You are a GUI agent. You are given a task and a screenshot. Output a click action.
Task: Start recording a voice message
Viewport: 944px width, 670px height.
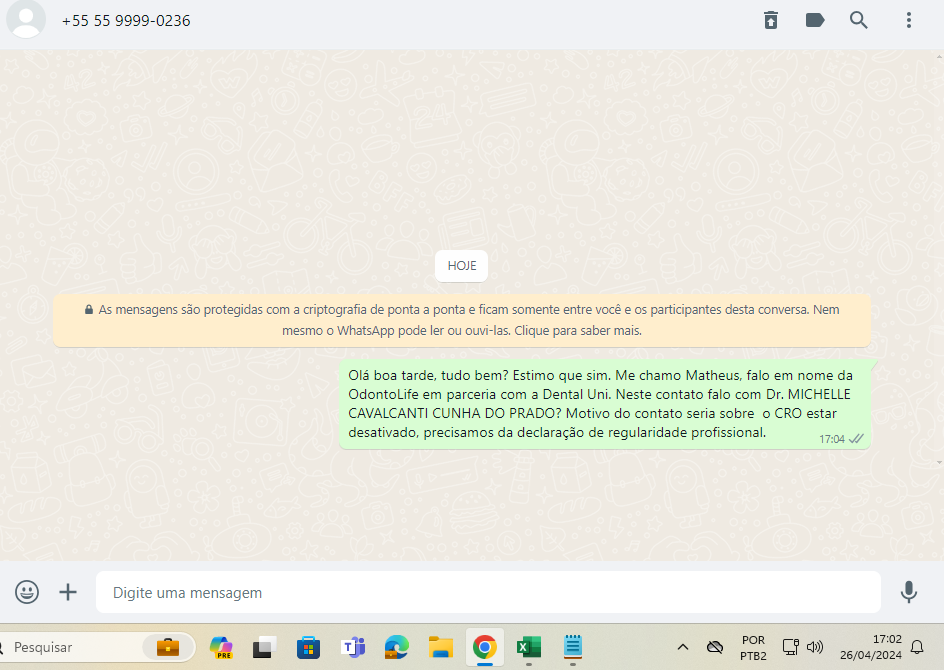tap(908, 592)
